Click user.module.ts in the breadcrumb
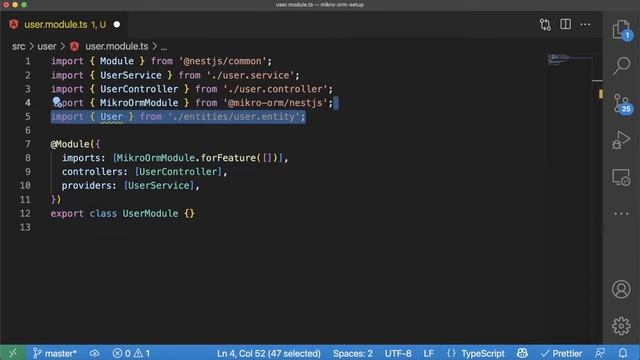 [x=117, y=47]
